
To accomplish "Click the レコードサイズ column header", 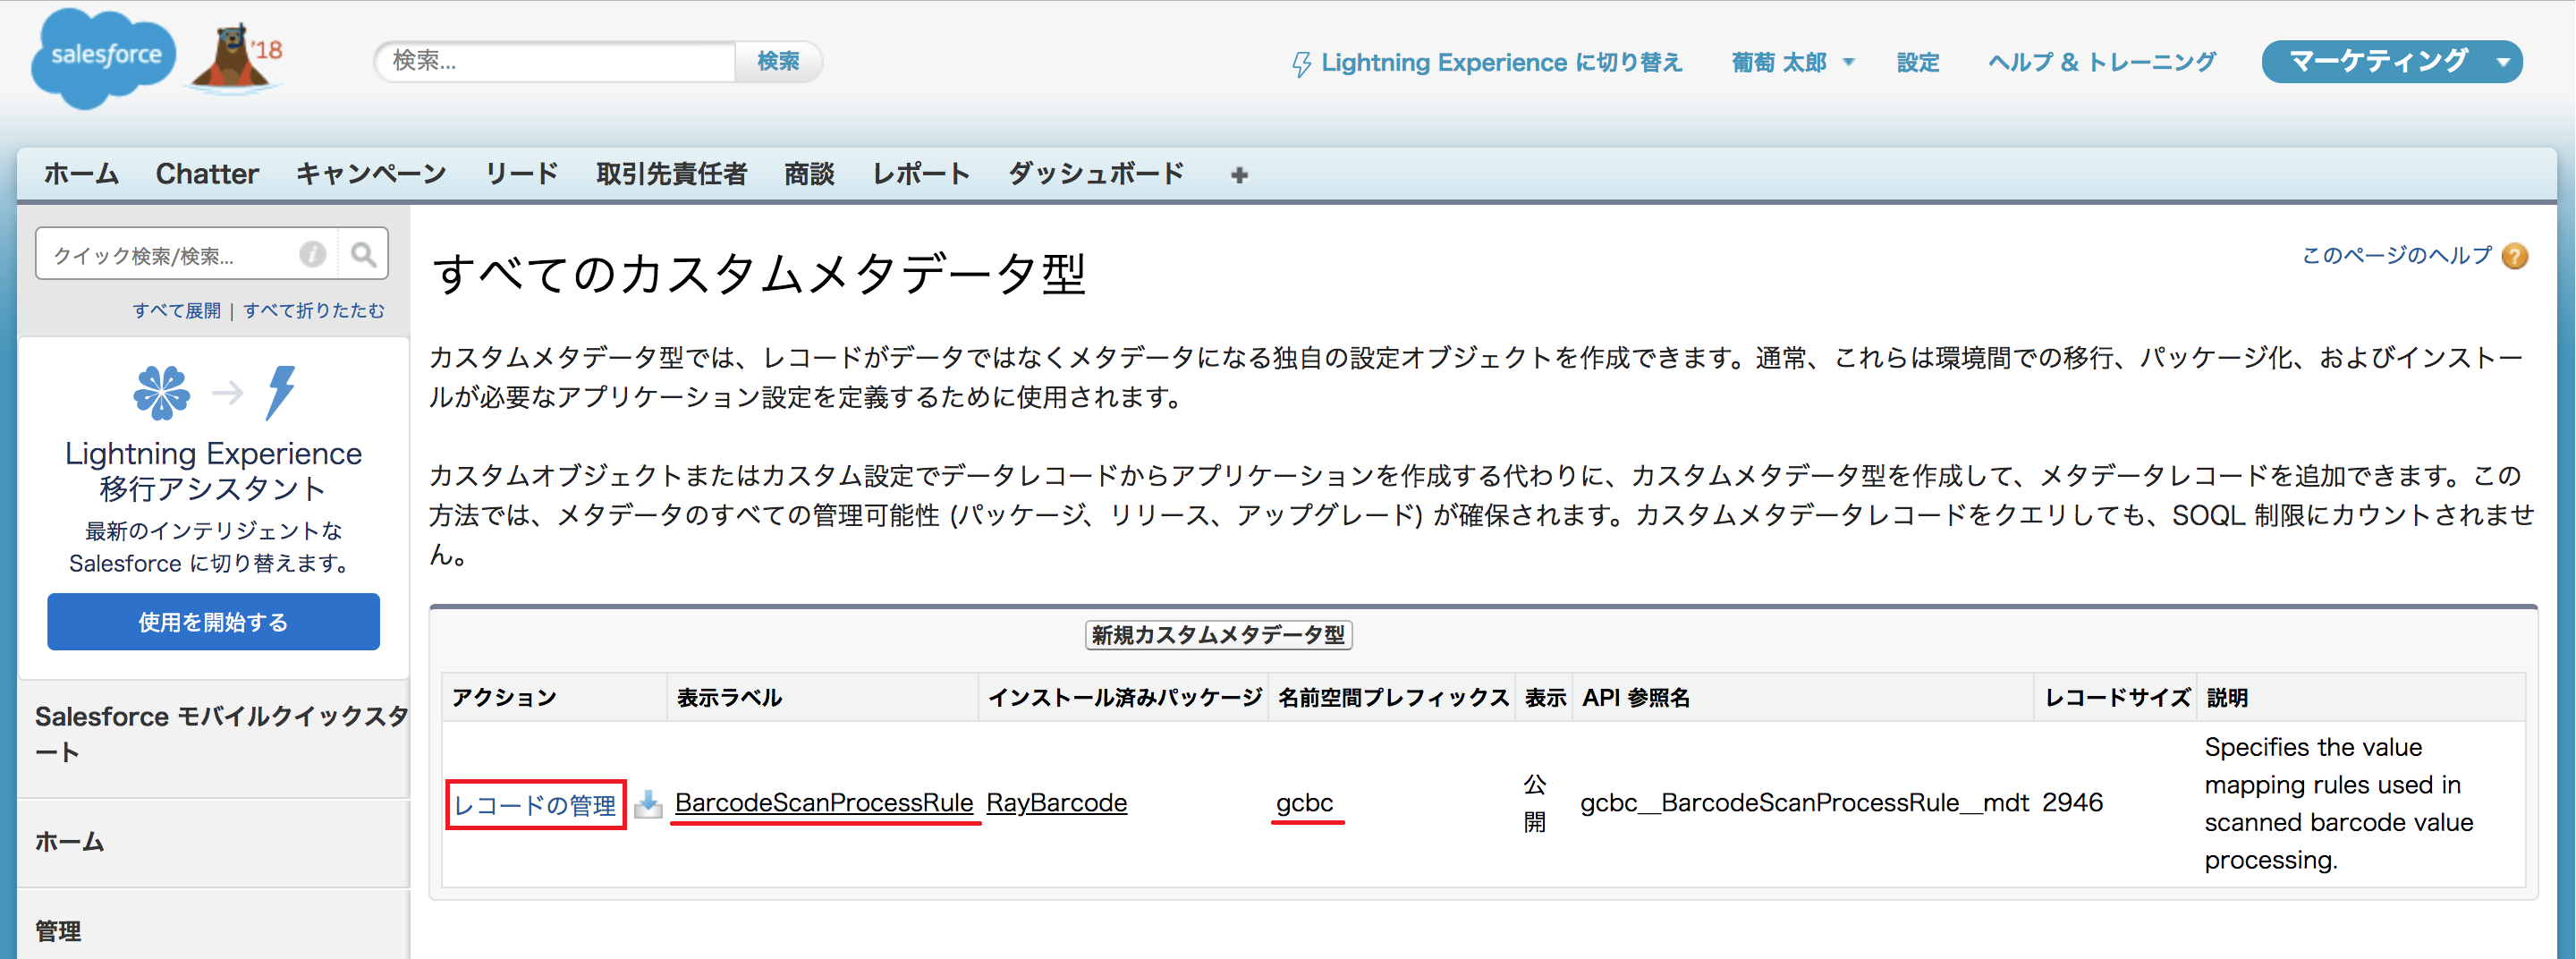I will pos(2116,698).
